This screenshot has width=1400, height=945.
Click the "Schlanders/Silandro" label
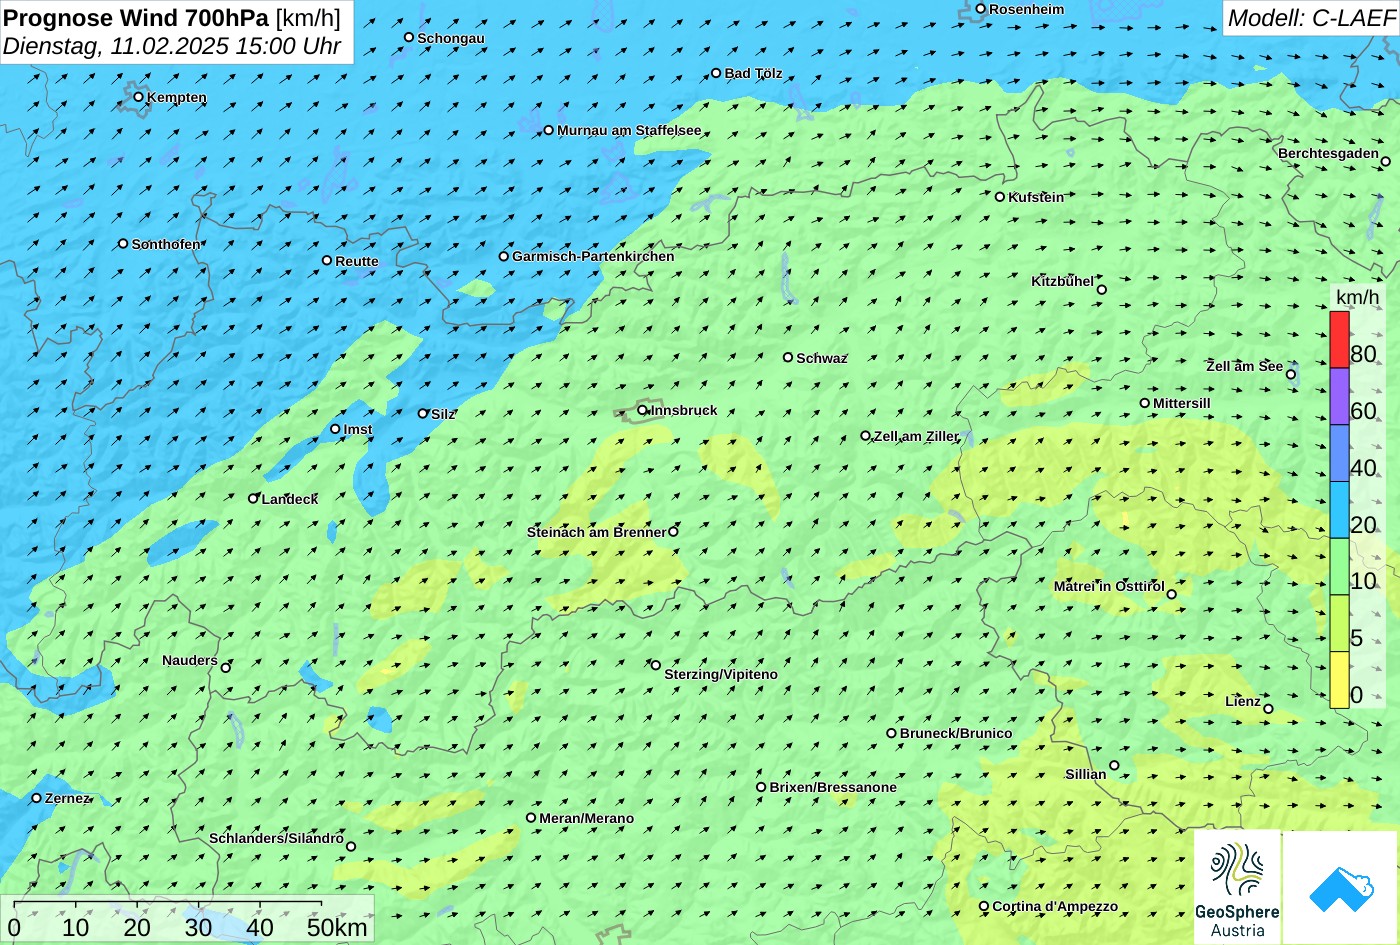[x=276, y=839]
